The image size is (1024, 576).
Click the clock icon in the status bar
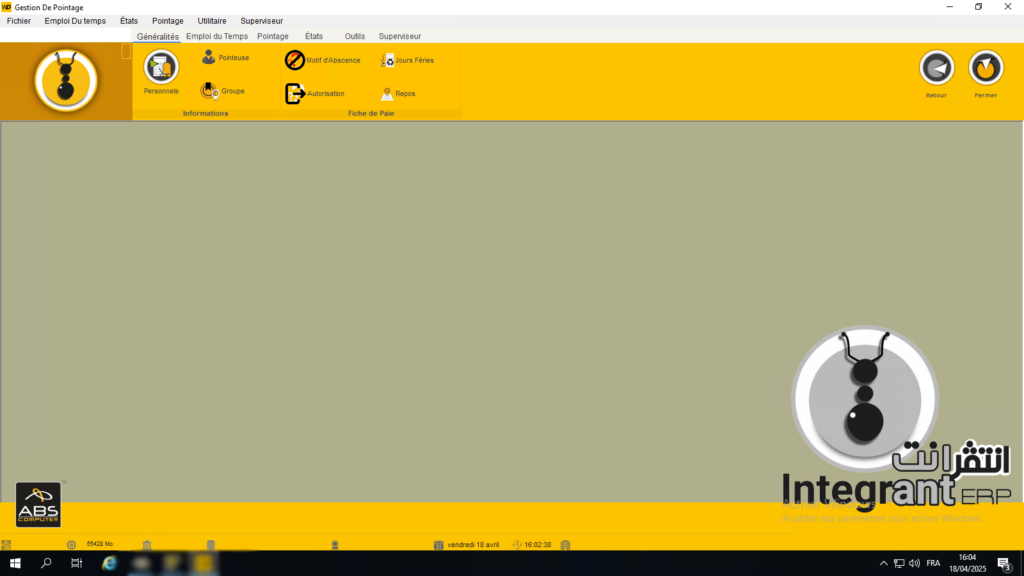pos(516,545)
